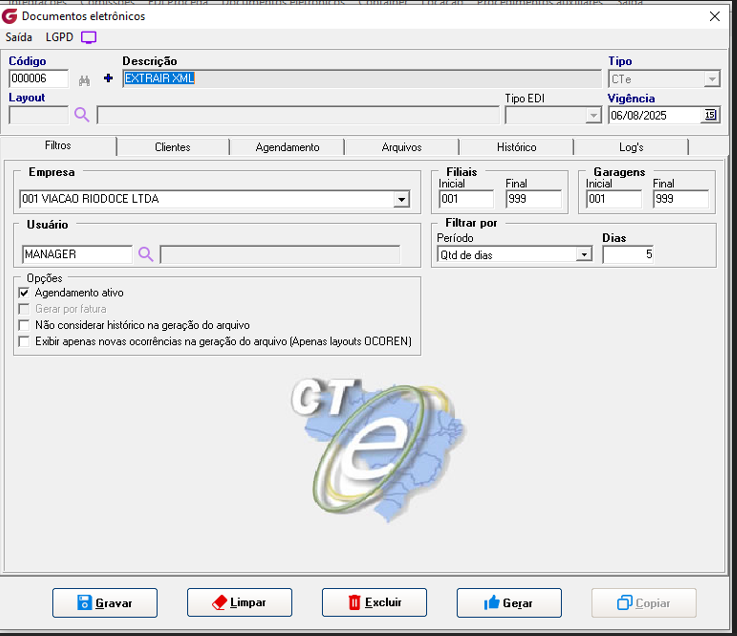Open the Vigência calendar picker

pos(710,115)
